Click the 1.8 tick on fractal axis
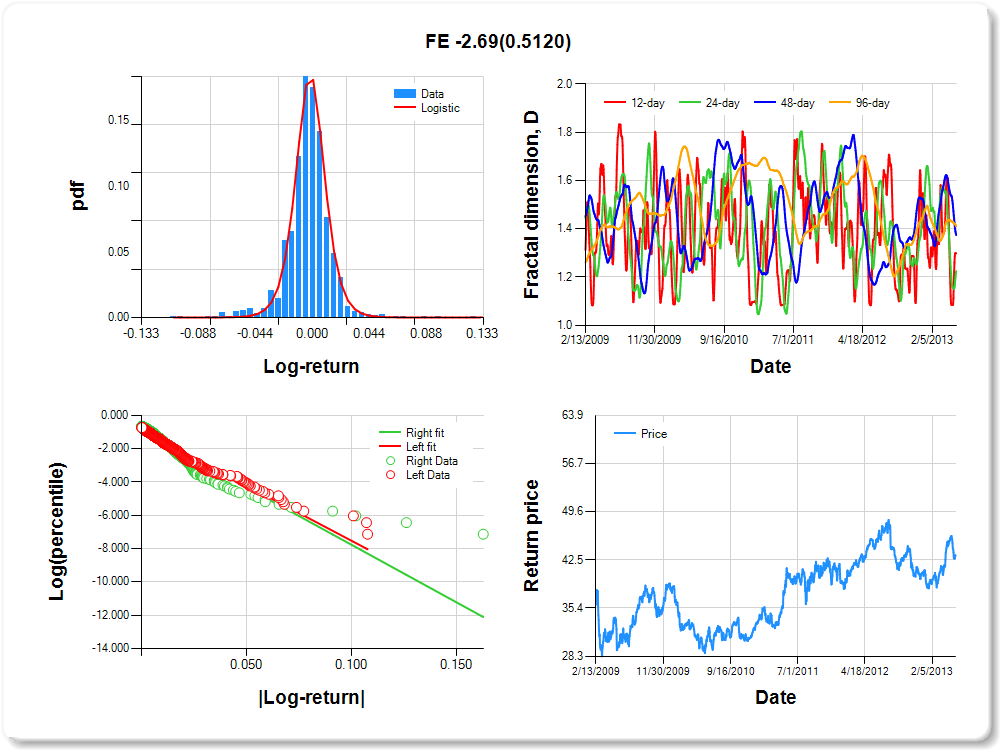Screen dimensions: 1000x750 564,132
